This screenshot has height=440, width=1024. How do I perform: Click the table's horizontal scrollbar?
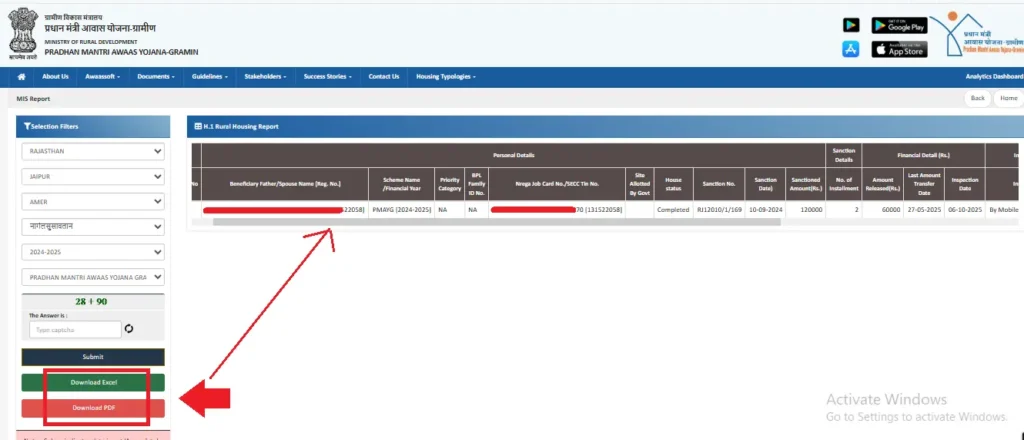click(x=496, y=222)
